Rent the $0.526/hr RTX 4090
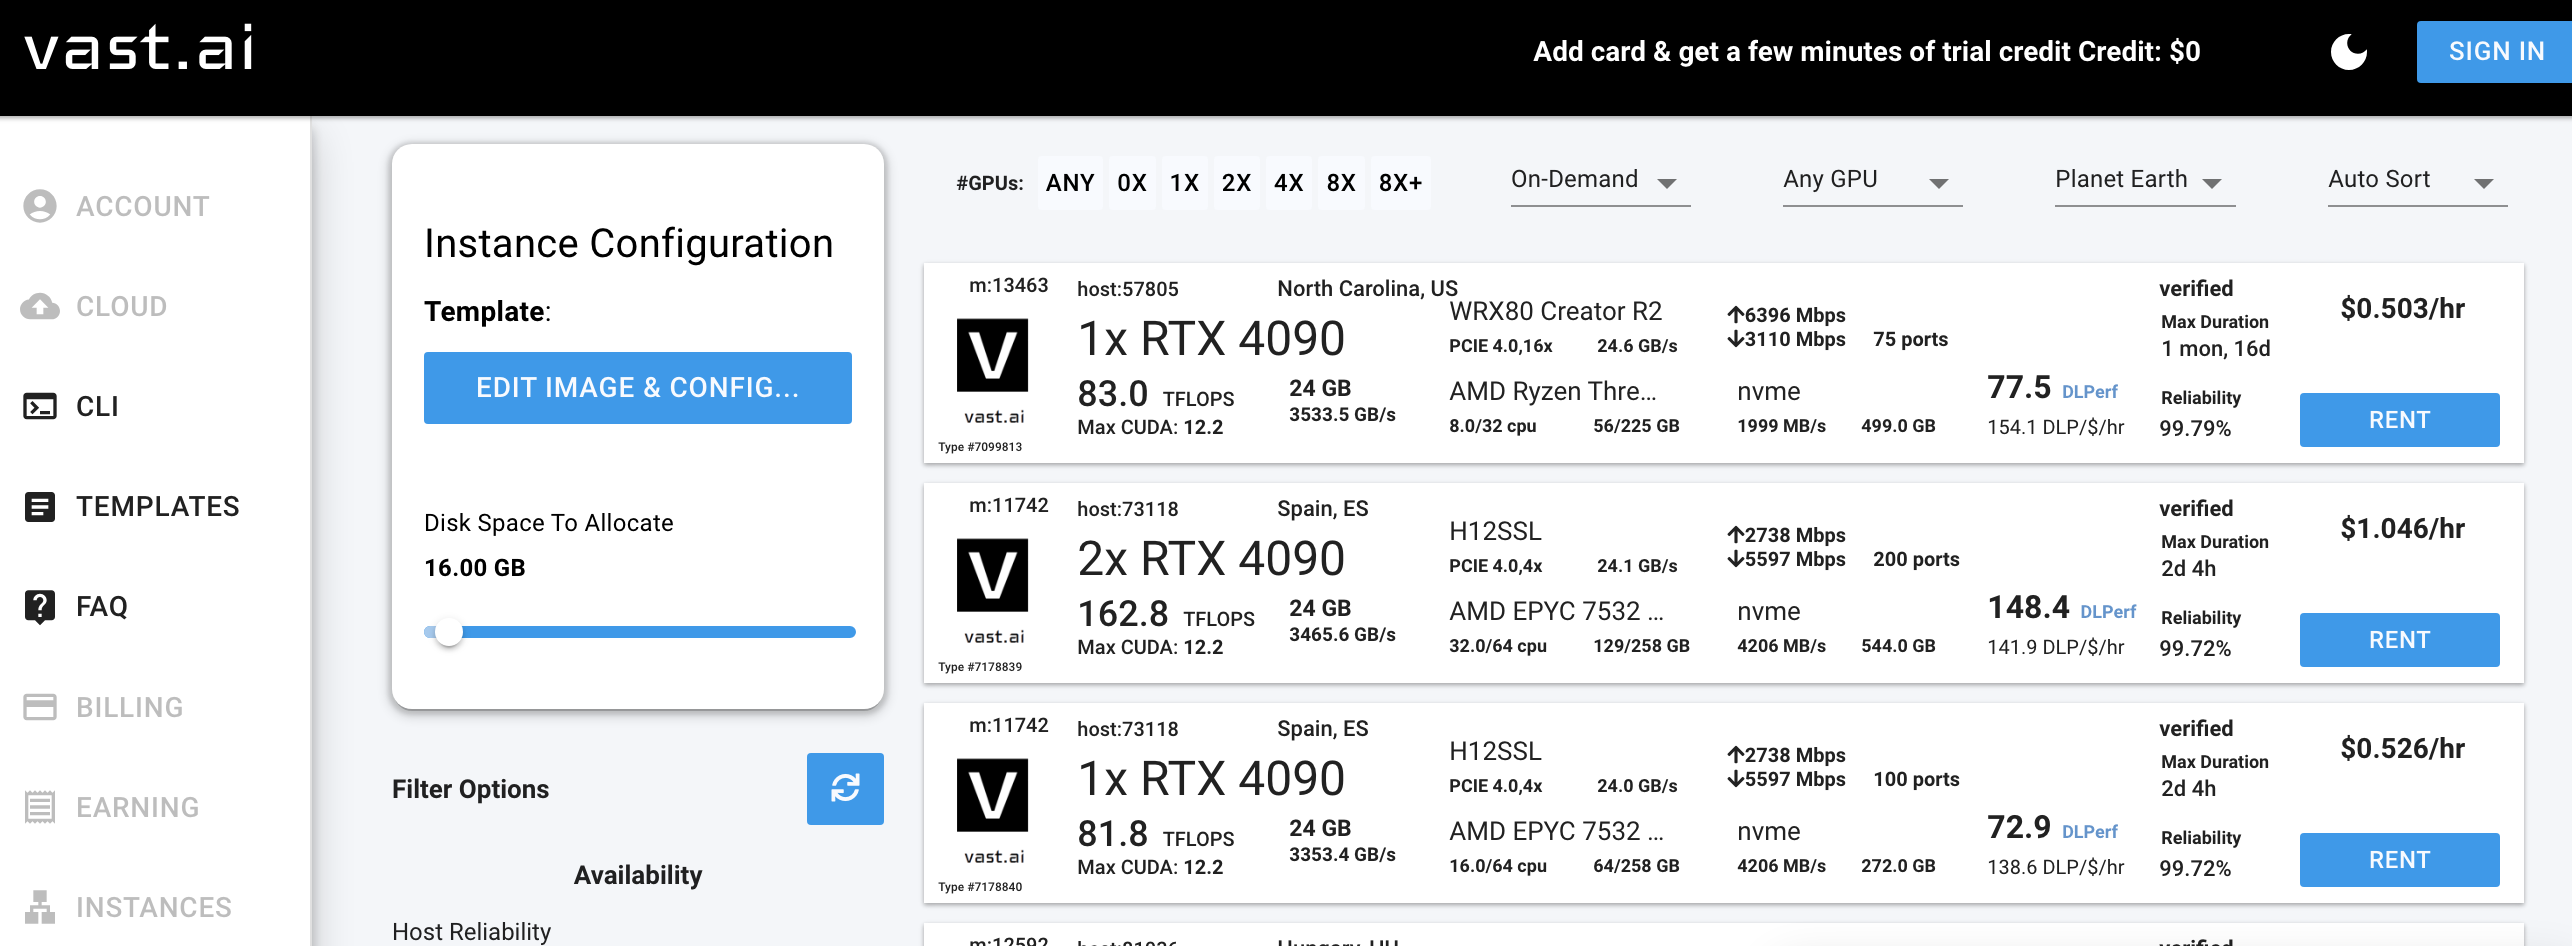This screenshot has height=946, width=2572. (x=2399, y=860)
